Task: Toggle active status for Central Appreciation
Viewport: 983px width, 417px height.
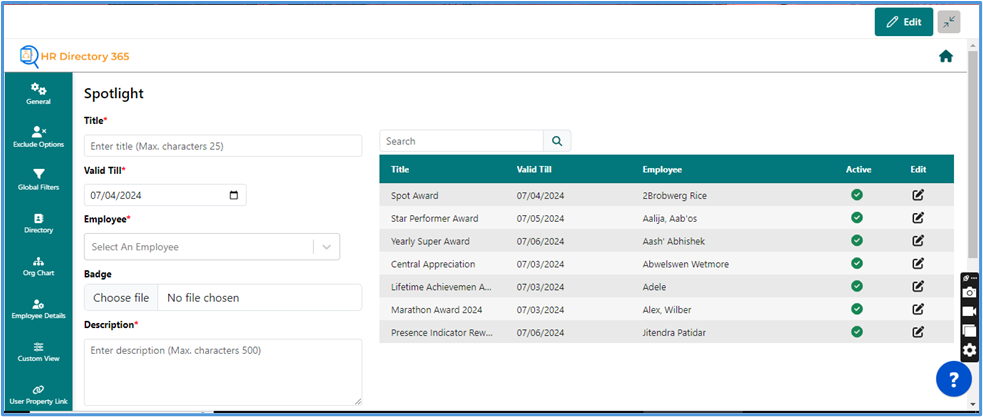Action: point(857,264)
